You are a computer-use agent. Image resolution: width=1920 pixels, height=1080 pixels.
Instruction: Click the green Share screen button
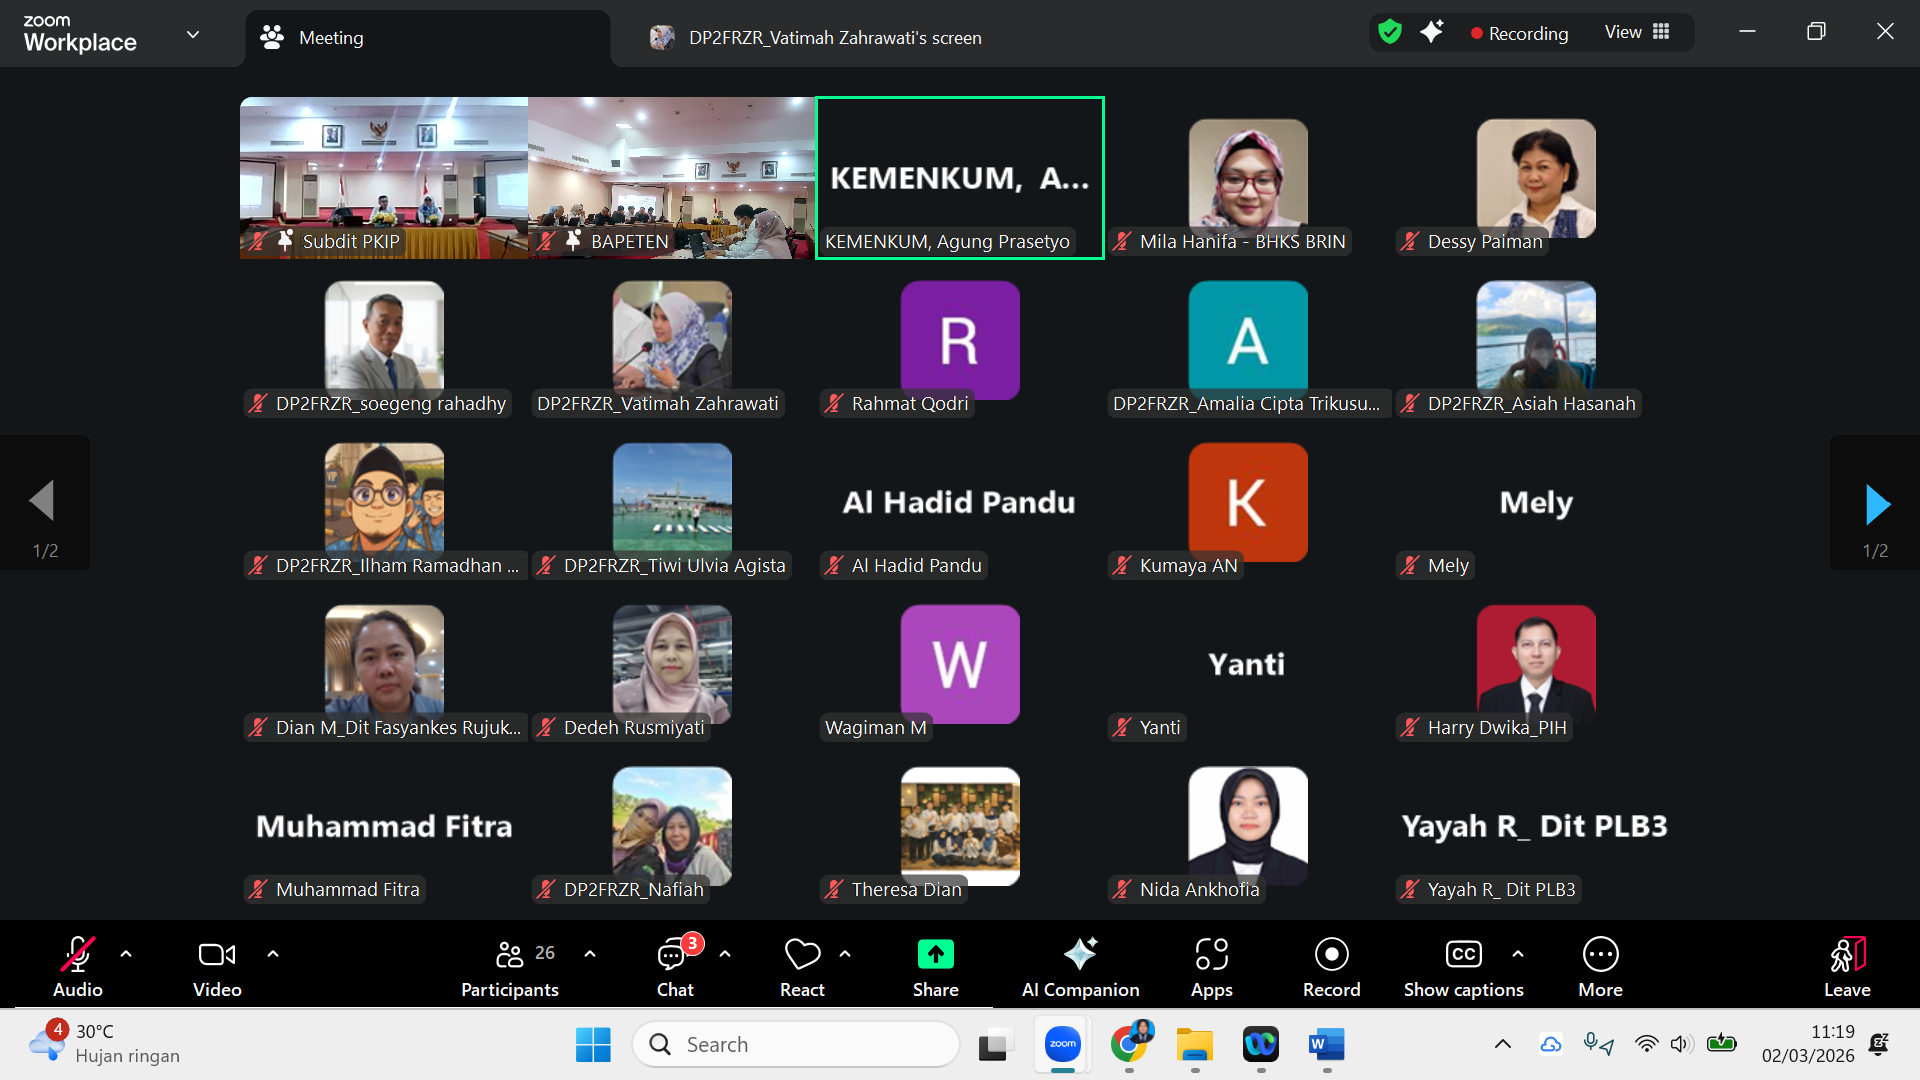pos(935,955)
